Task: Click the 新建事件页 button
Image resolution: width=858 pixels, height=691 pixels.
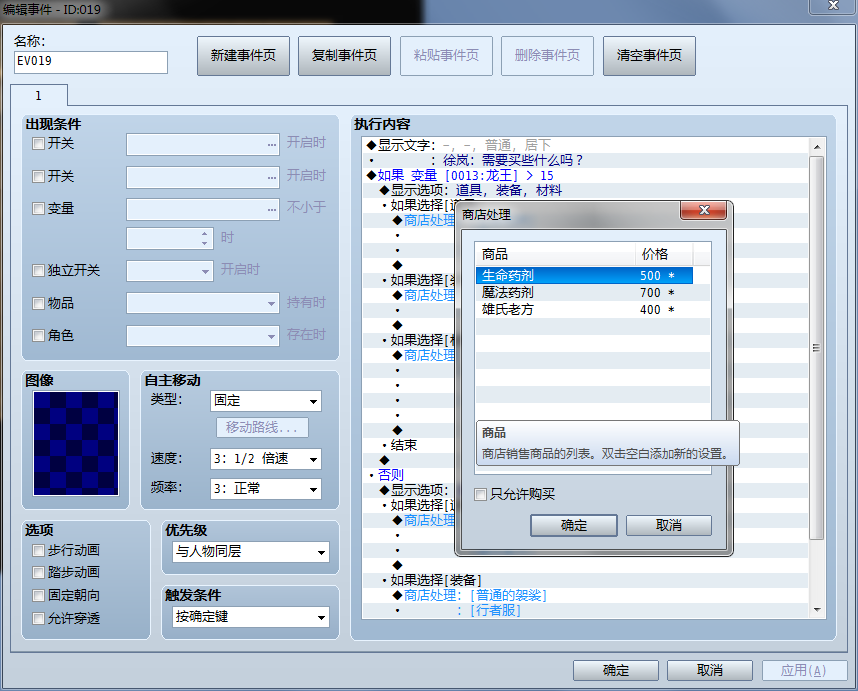Action: 244,56
